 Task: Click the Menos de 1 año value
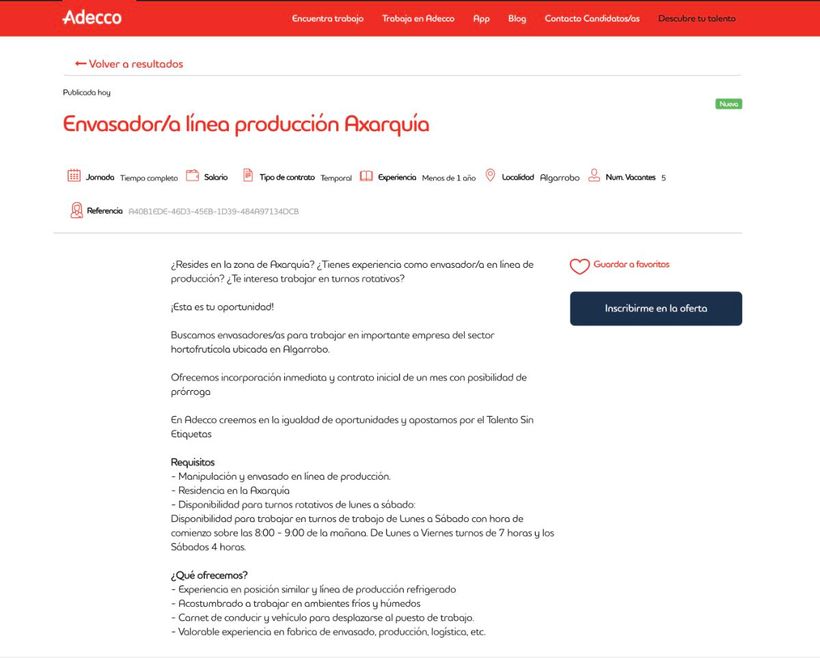point(449,178)
